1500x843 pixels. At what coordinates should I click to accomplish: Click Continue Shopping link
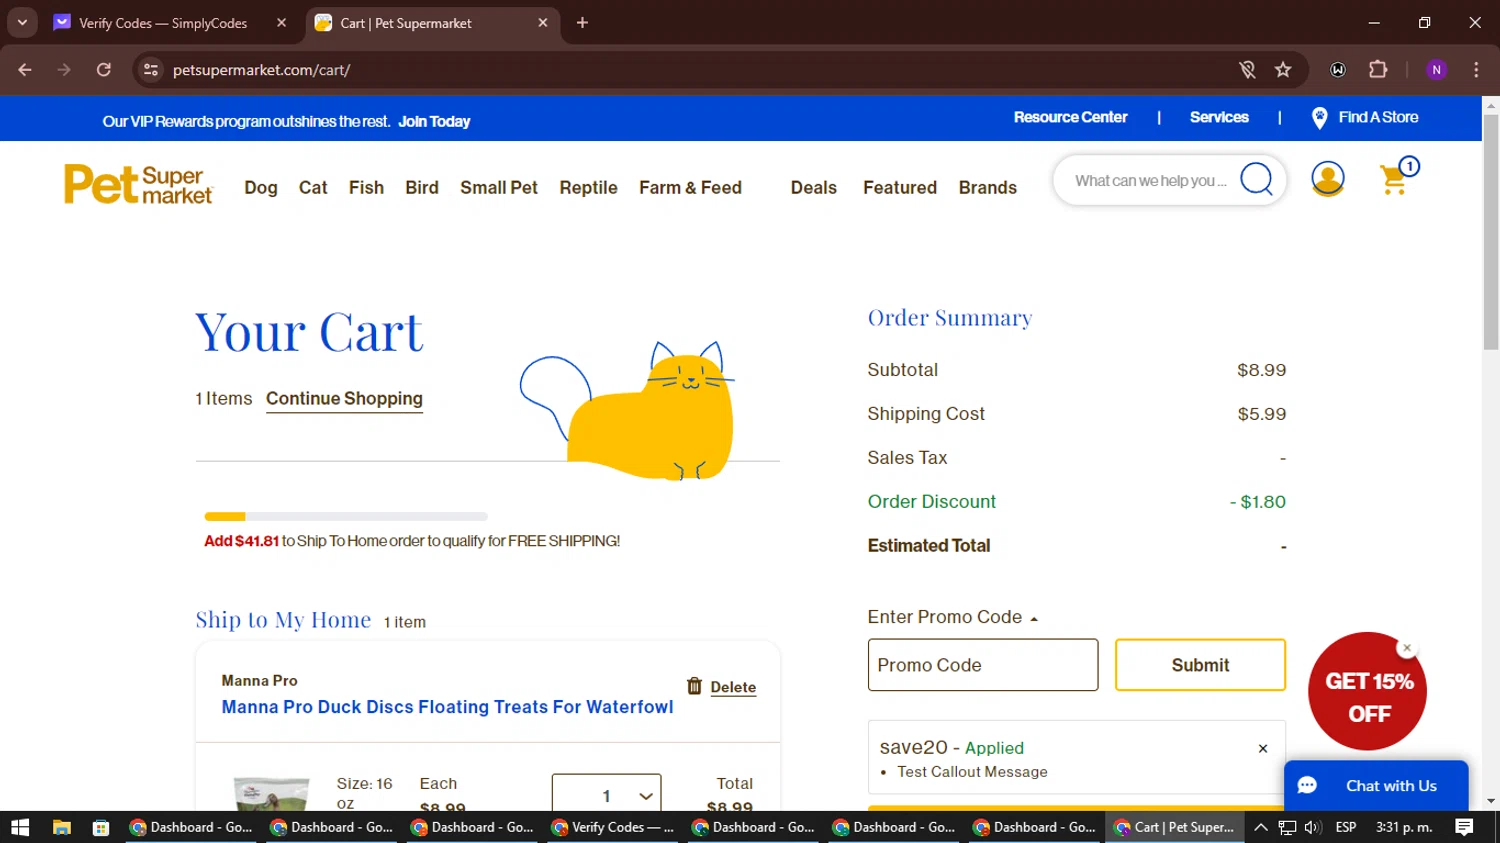tap(344, 399)
